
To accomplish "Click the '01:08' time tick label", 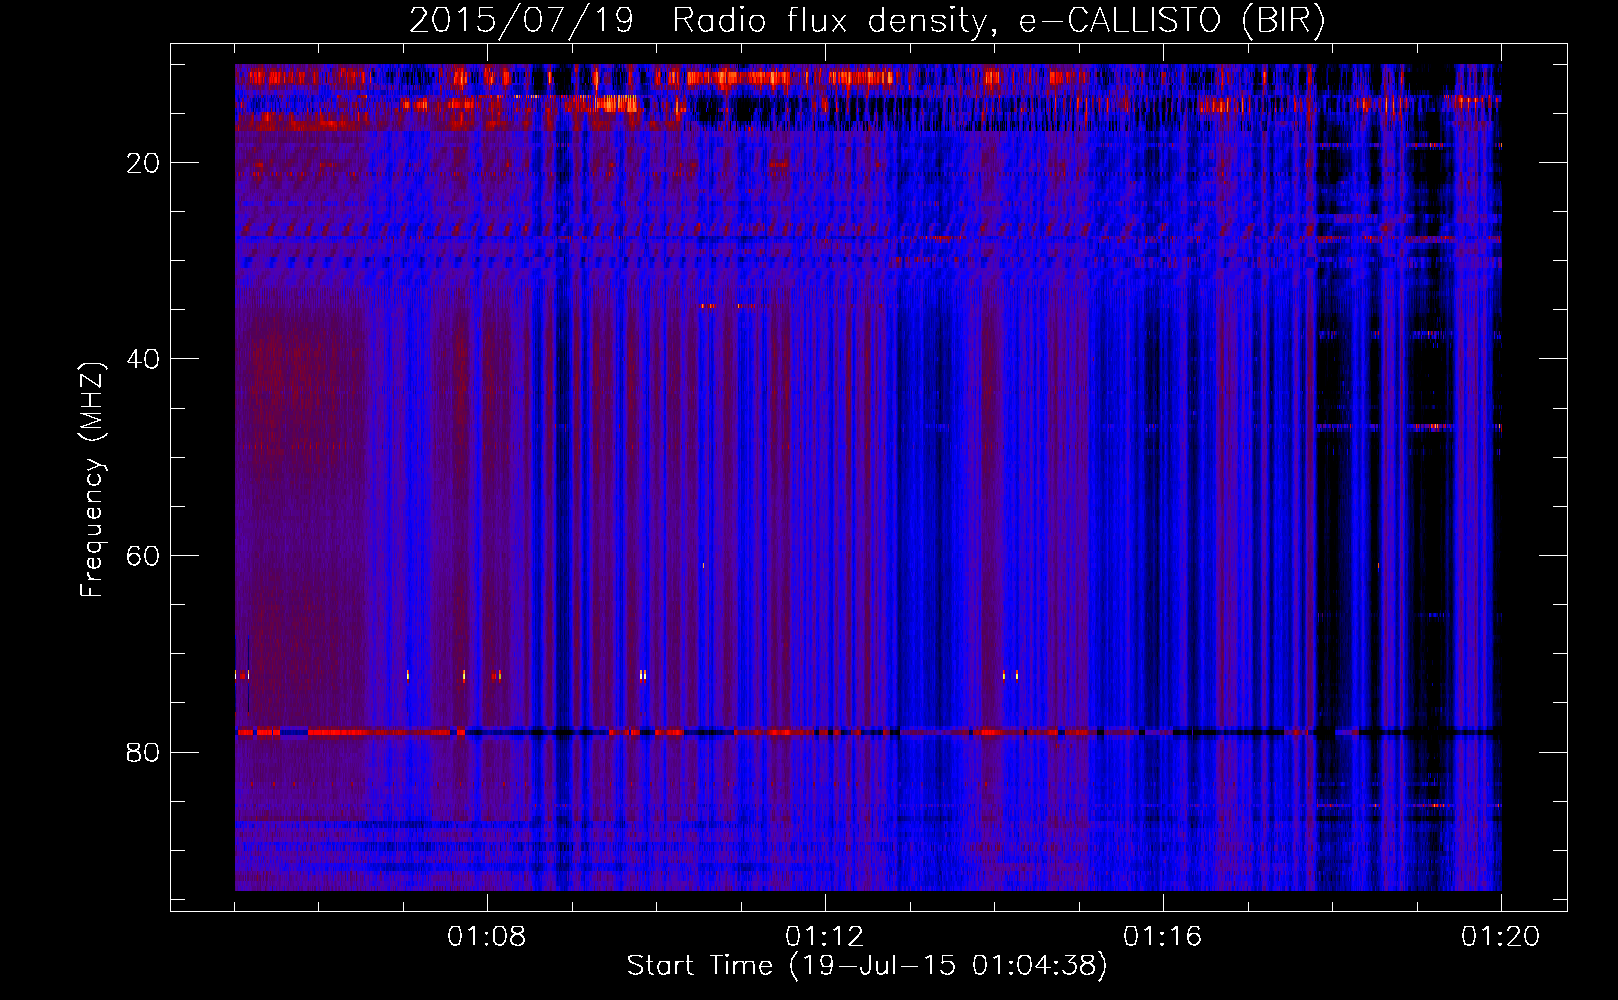I will pyautogui.click(x=487, y=937).
